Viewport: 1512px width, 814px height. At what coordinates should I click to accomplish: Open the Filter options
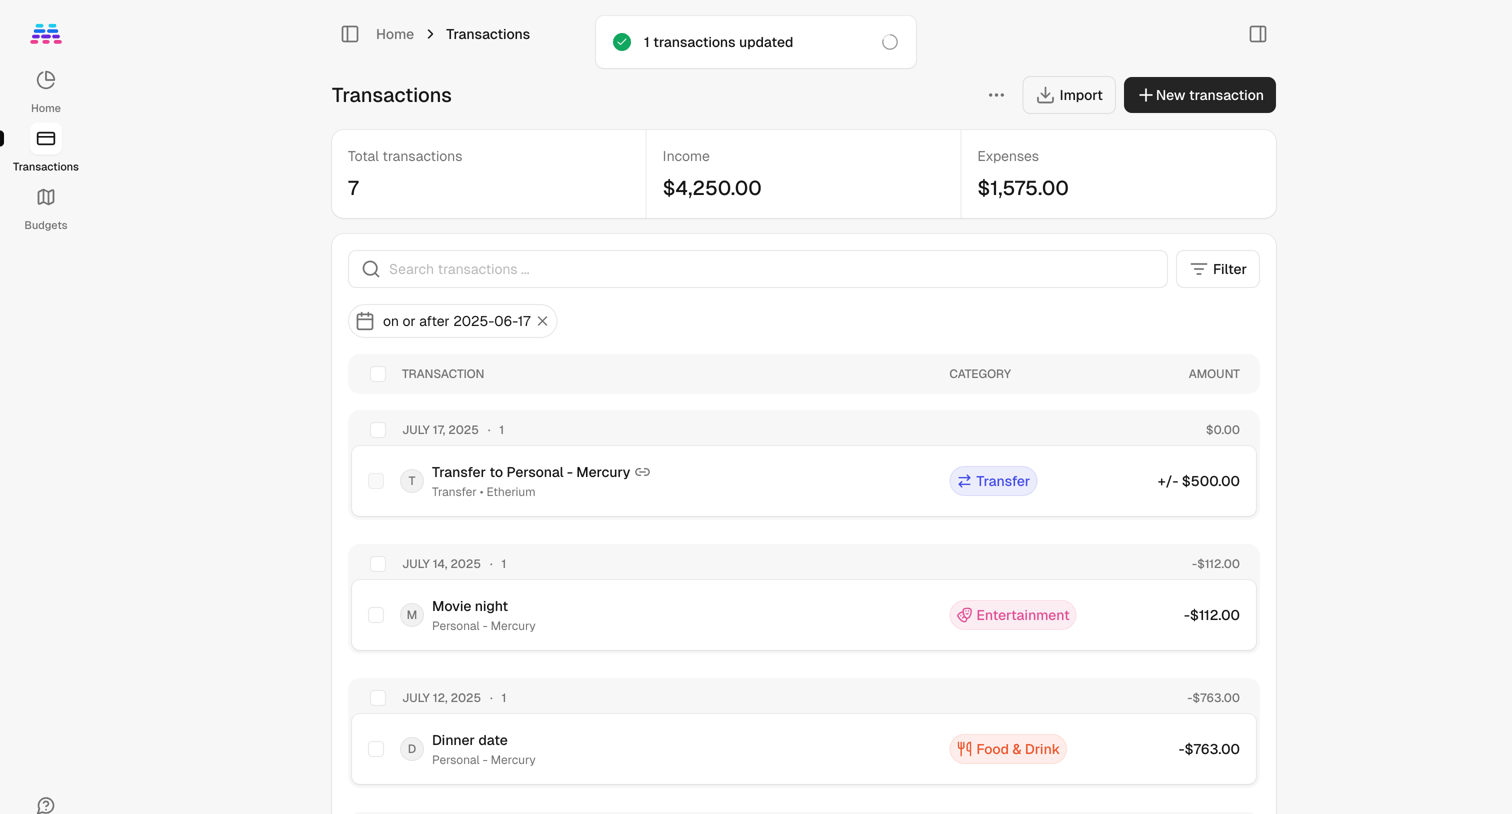click(x=1217, y=269)
